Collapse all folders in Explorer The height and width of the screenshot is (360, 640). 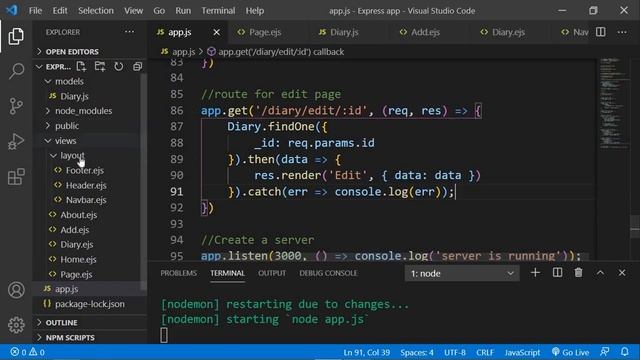(x=138, y=66)
